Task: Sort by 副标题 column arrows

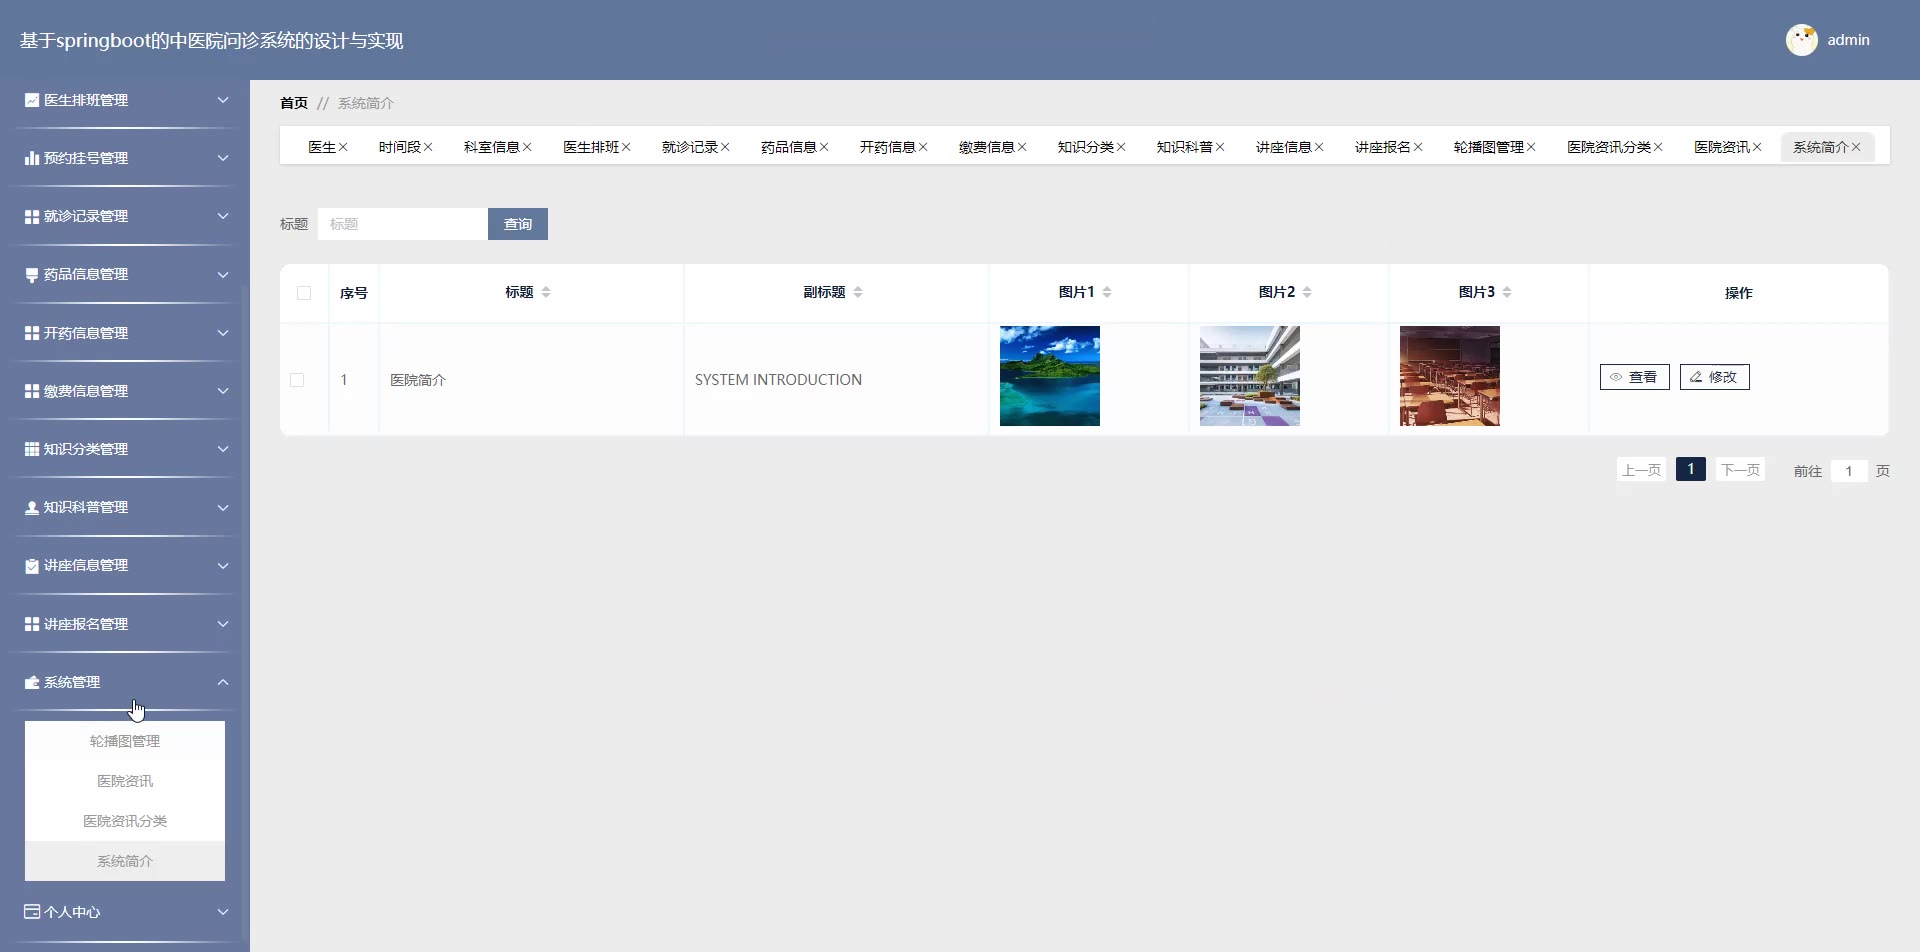Action: click(x=858, y=292)
